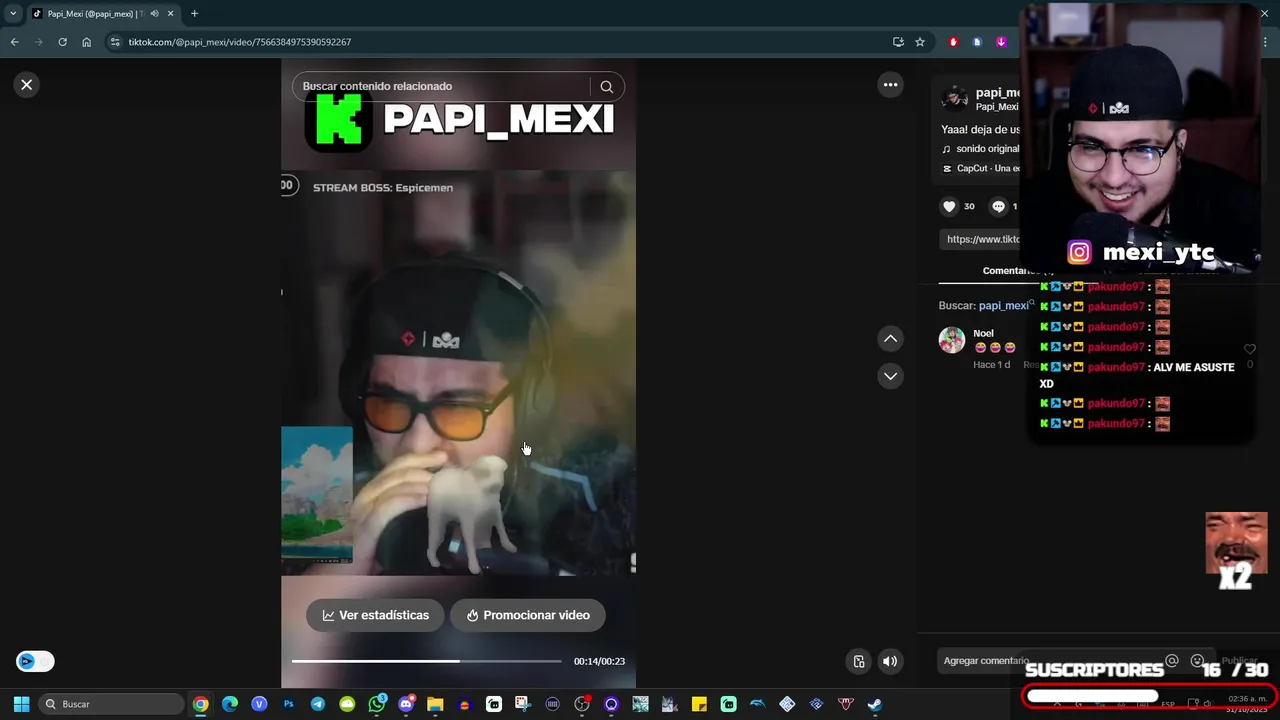Seek along the video progress bar

click(427, 661)
